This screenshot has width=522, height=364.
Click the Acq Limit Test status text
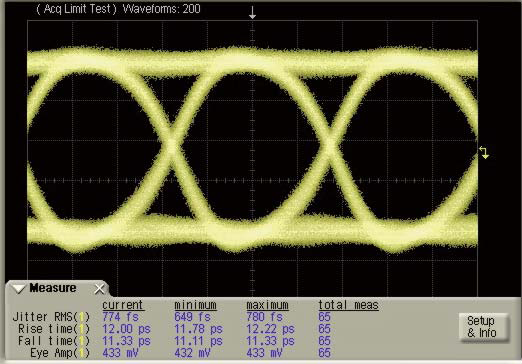tap(76, 9)
